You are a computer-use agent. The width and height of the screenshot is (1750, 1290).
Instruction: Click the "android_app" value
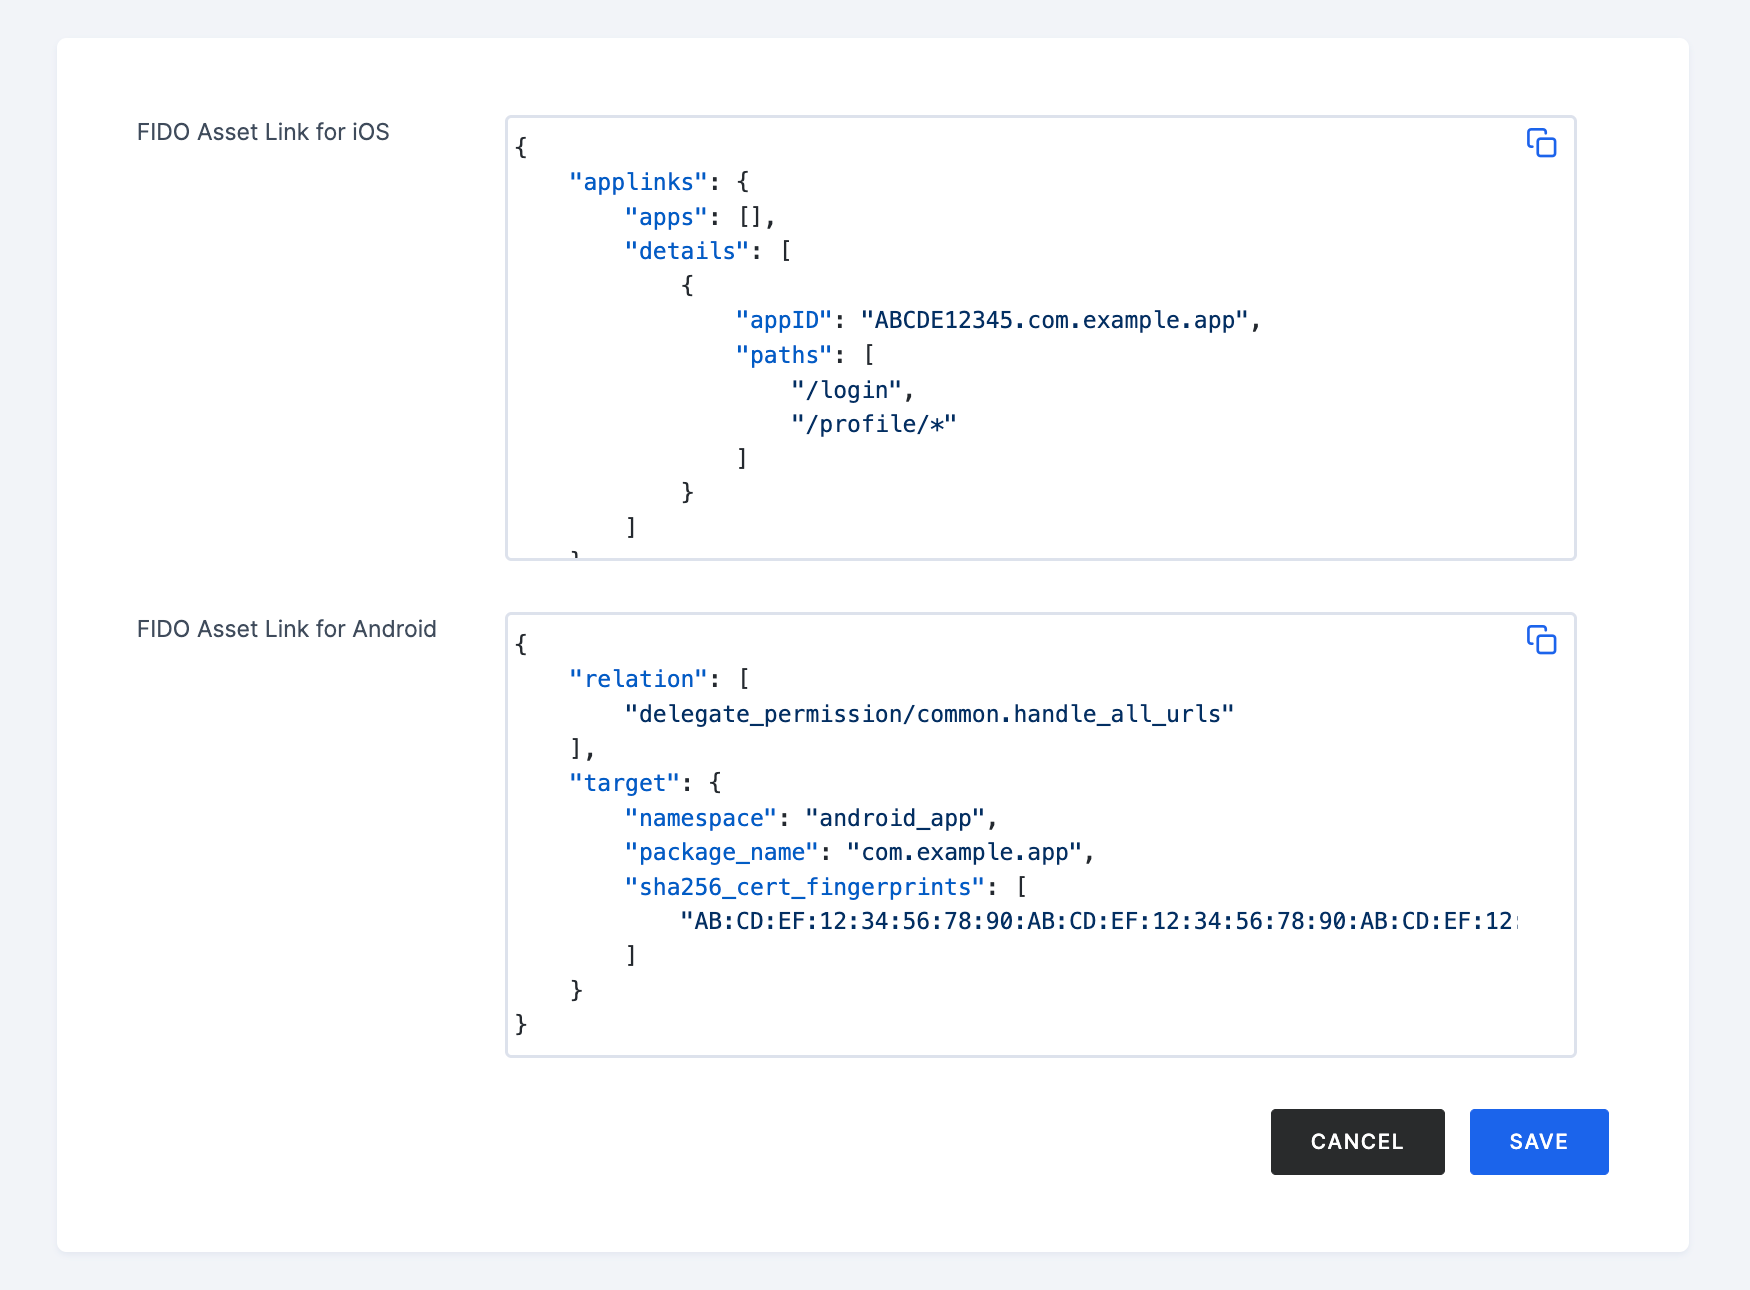[x=895, y=818]
